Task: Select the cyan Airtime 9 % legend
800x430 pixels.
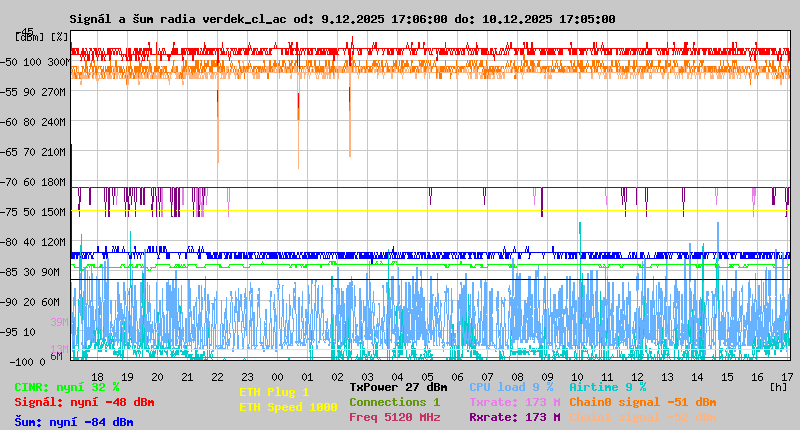Action: [607, 387]
